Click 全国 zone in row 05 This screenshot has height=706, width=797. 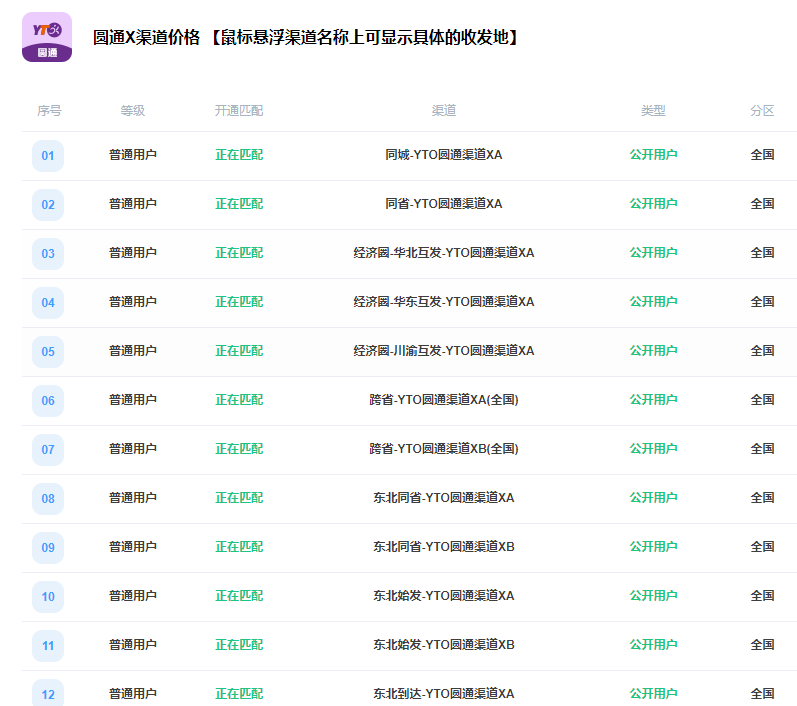click(762, 351)
